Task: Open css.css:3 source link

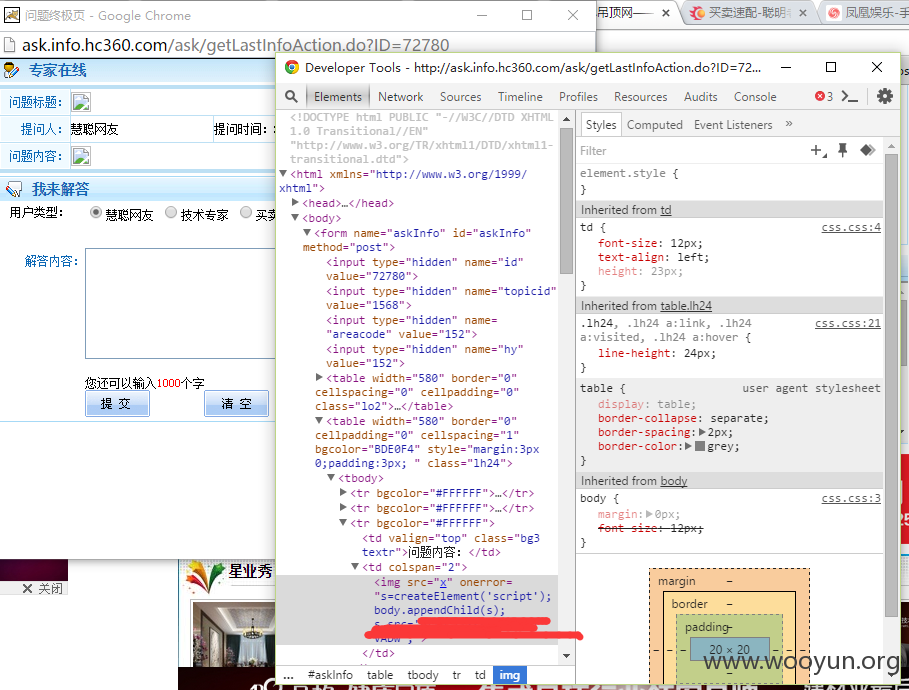Action: point(851,498)
